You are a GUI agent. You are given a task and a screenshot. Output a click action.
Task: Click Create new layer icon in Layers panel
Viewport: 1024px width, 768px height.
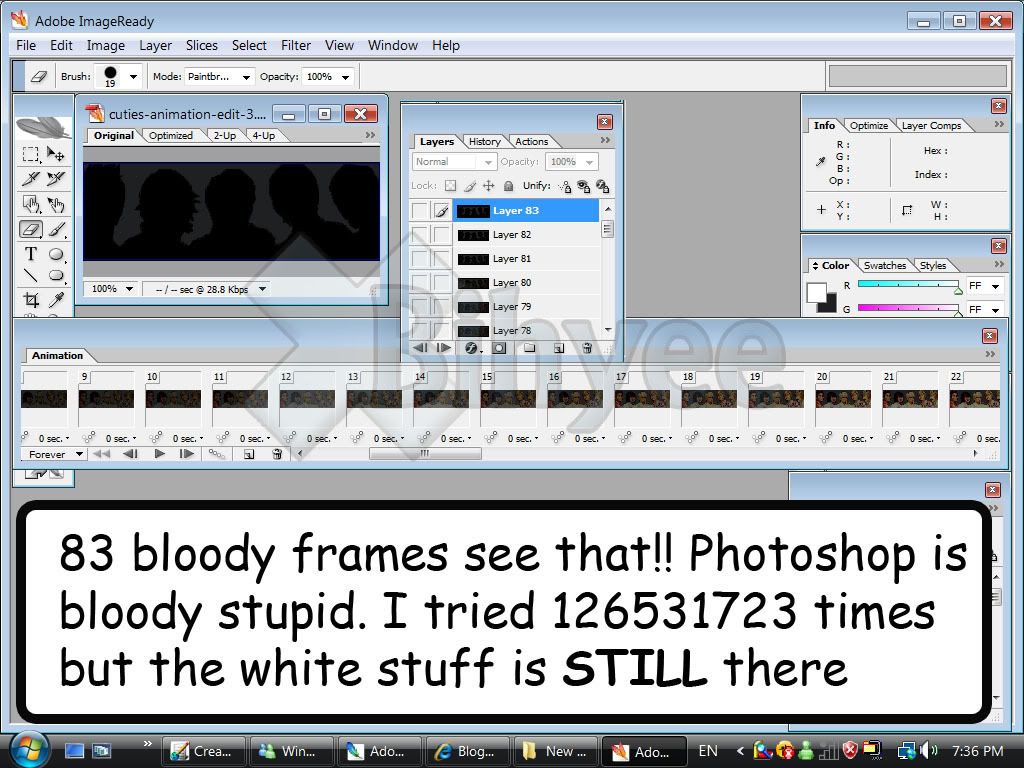pyautogui.click(x=558, y=348)
